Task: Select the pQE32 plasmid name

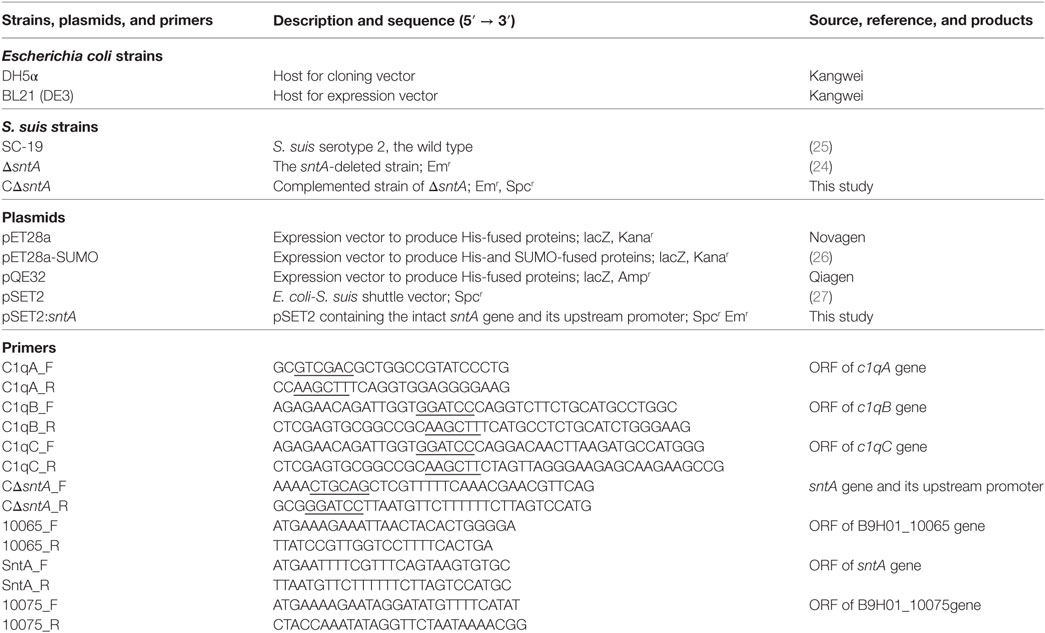Action: pos(23,277)
